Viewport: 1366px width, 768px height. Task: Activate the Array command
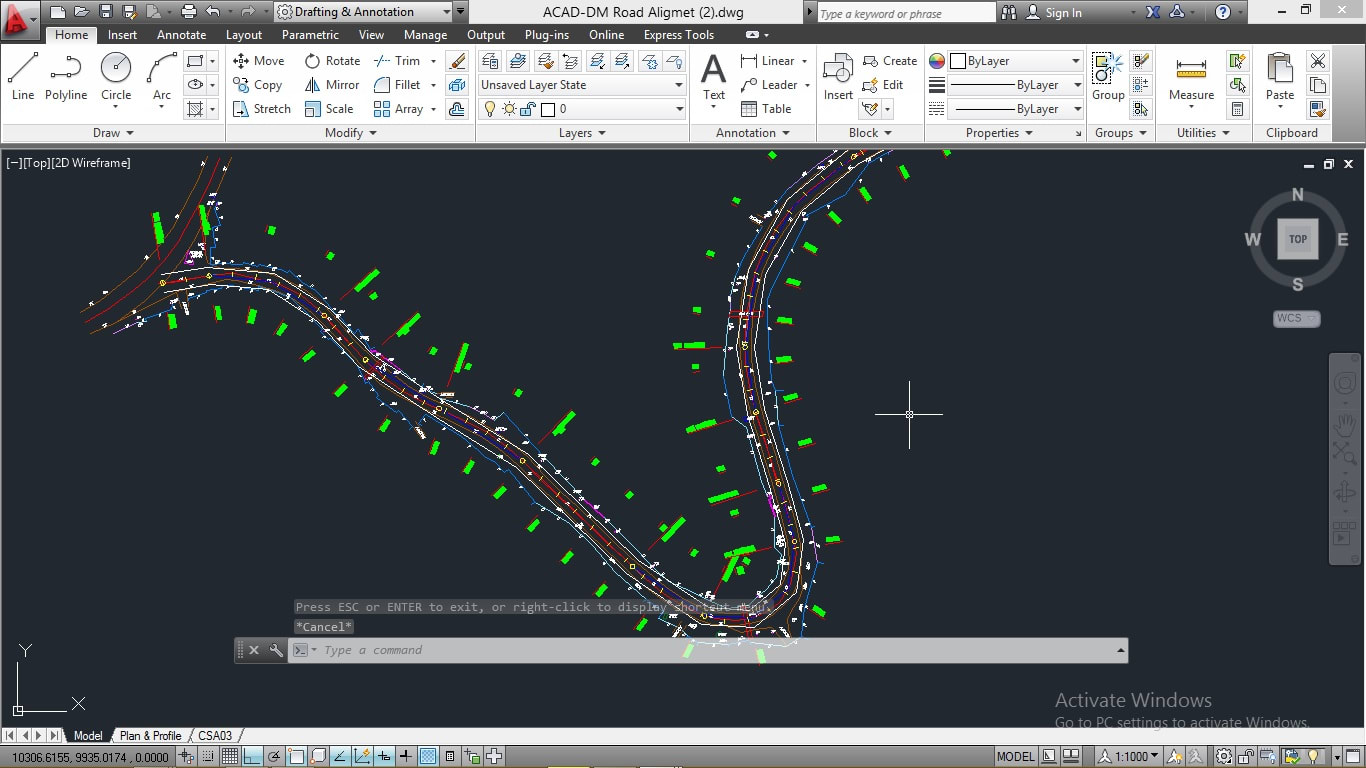[x=399, y=109]
